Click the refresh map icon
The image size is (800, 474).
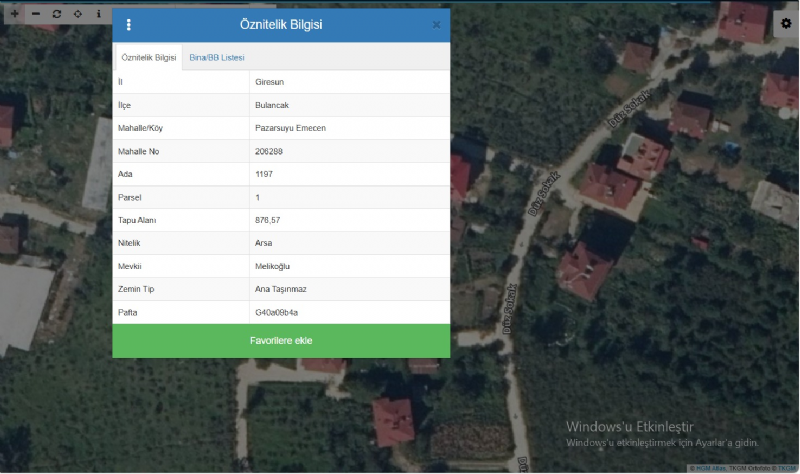coord(56,14)
